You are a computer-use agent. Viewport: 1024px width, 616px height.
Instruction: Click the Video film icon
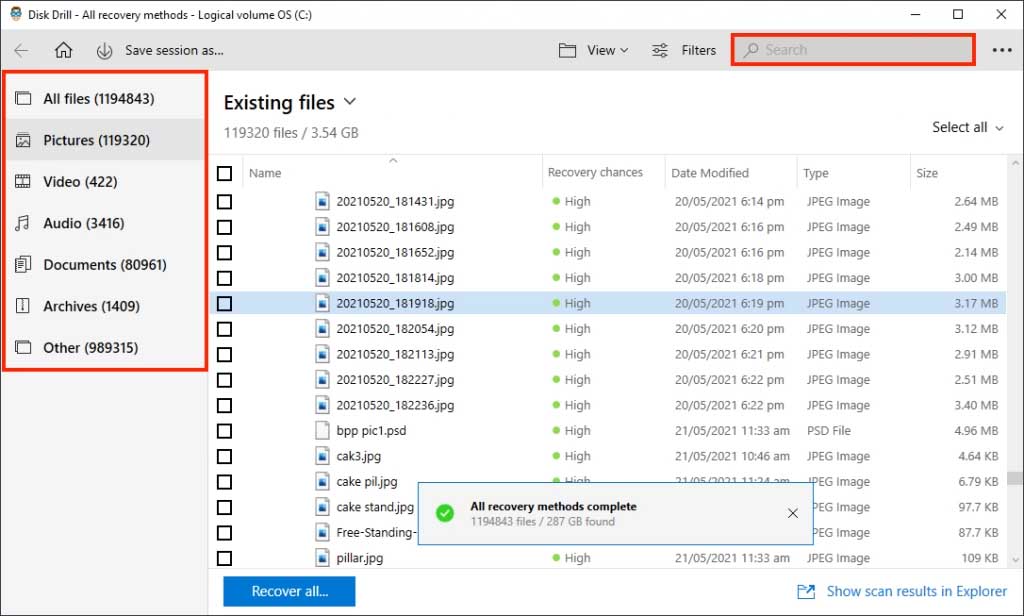[23, 182]
